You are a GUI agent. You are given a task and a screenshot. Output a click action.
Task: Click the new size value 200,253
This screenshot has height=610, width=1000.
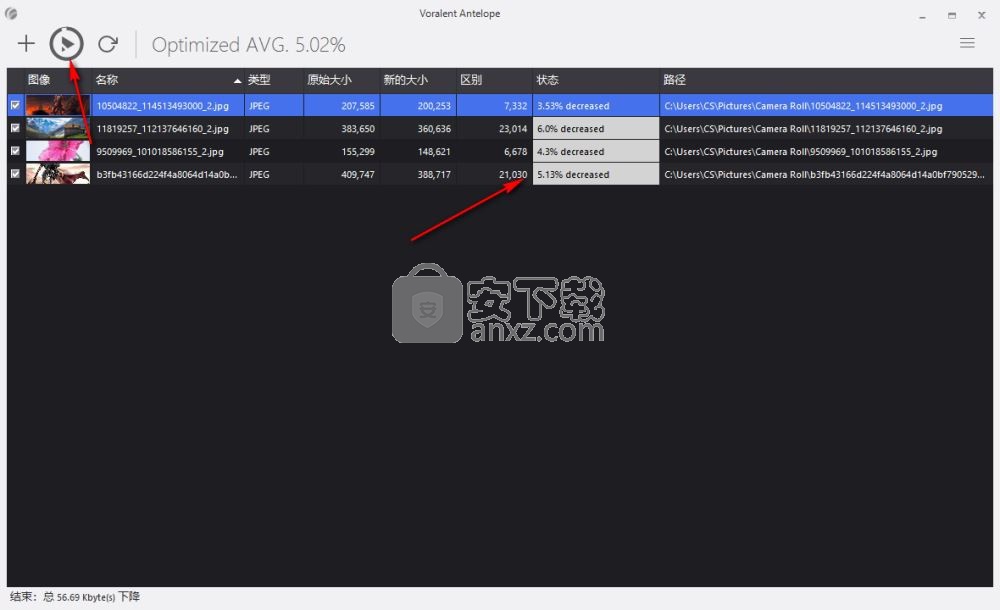click(434, 106)
